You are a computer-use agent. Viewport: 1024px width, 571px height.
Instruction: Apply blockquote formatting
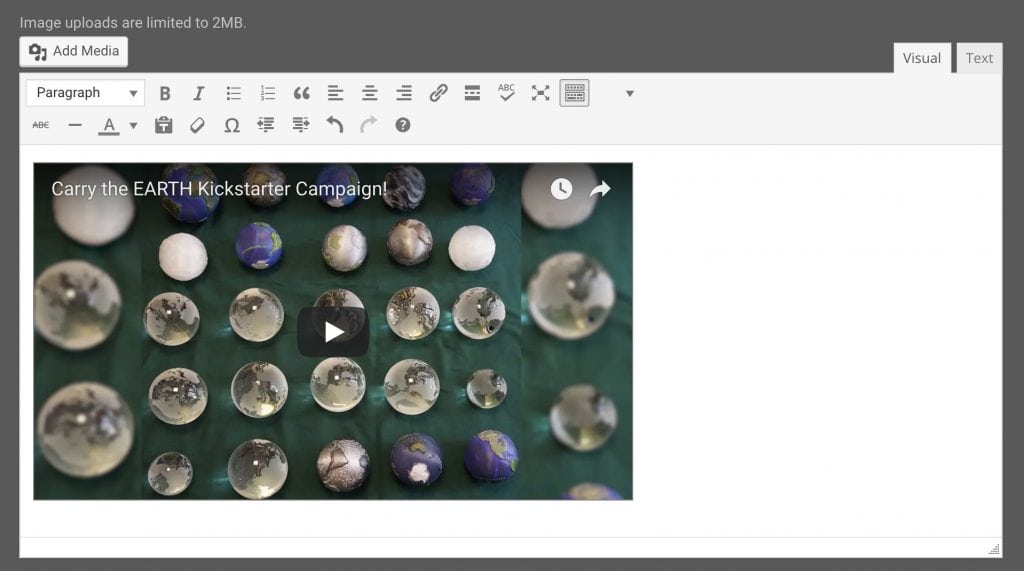pyautogui.click(x=301, y=93)
